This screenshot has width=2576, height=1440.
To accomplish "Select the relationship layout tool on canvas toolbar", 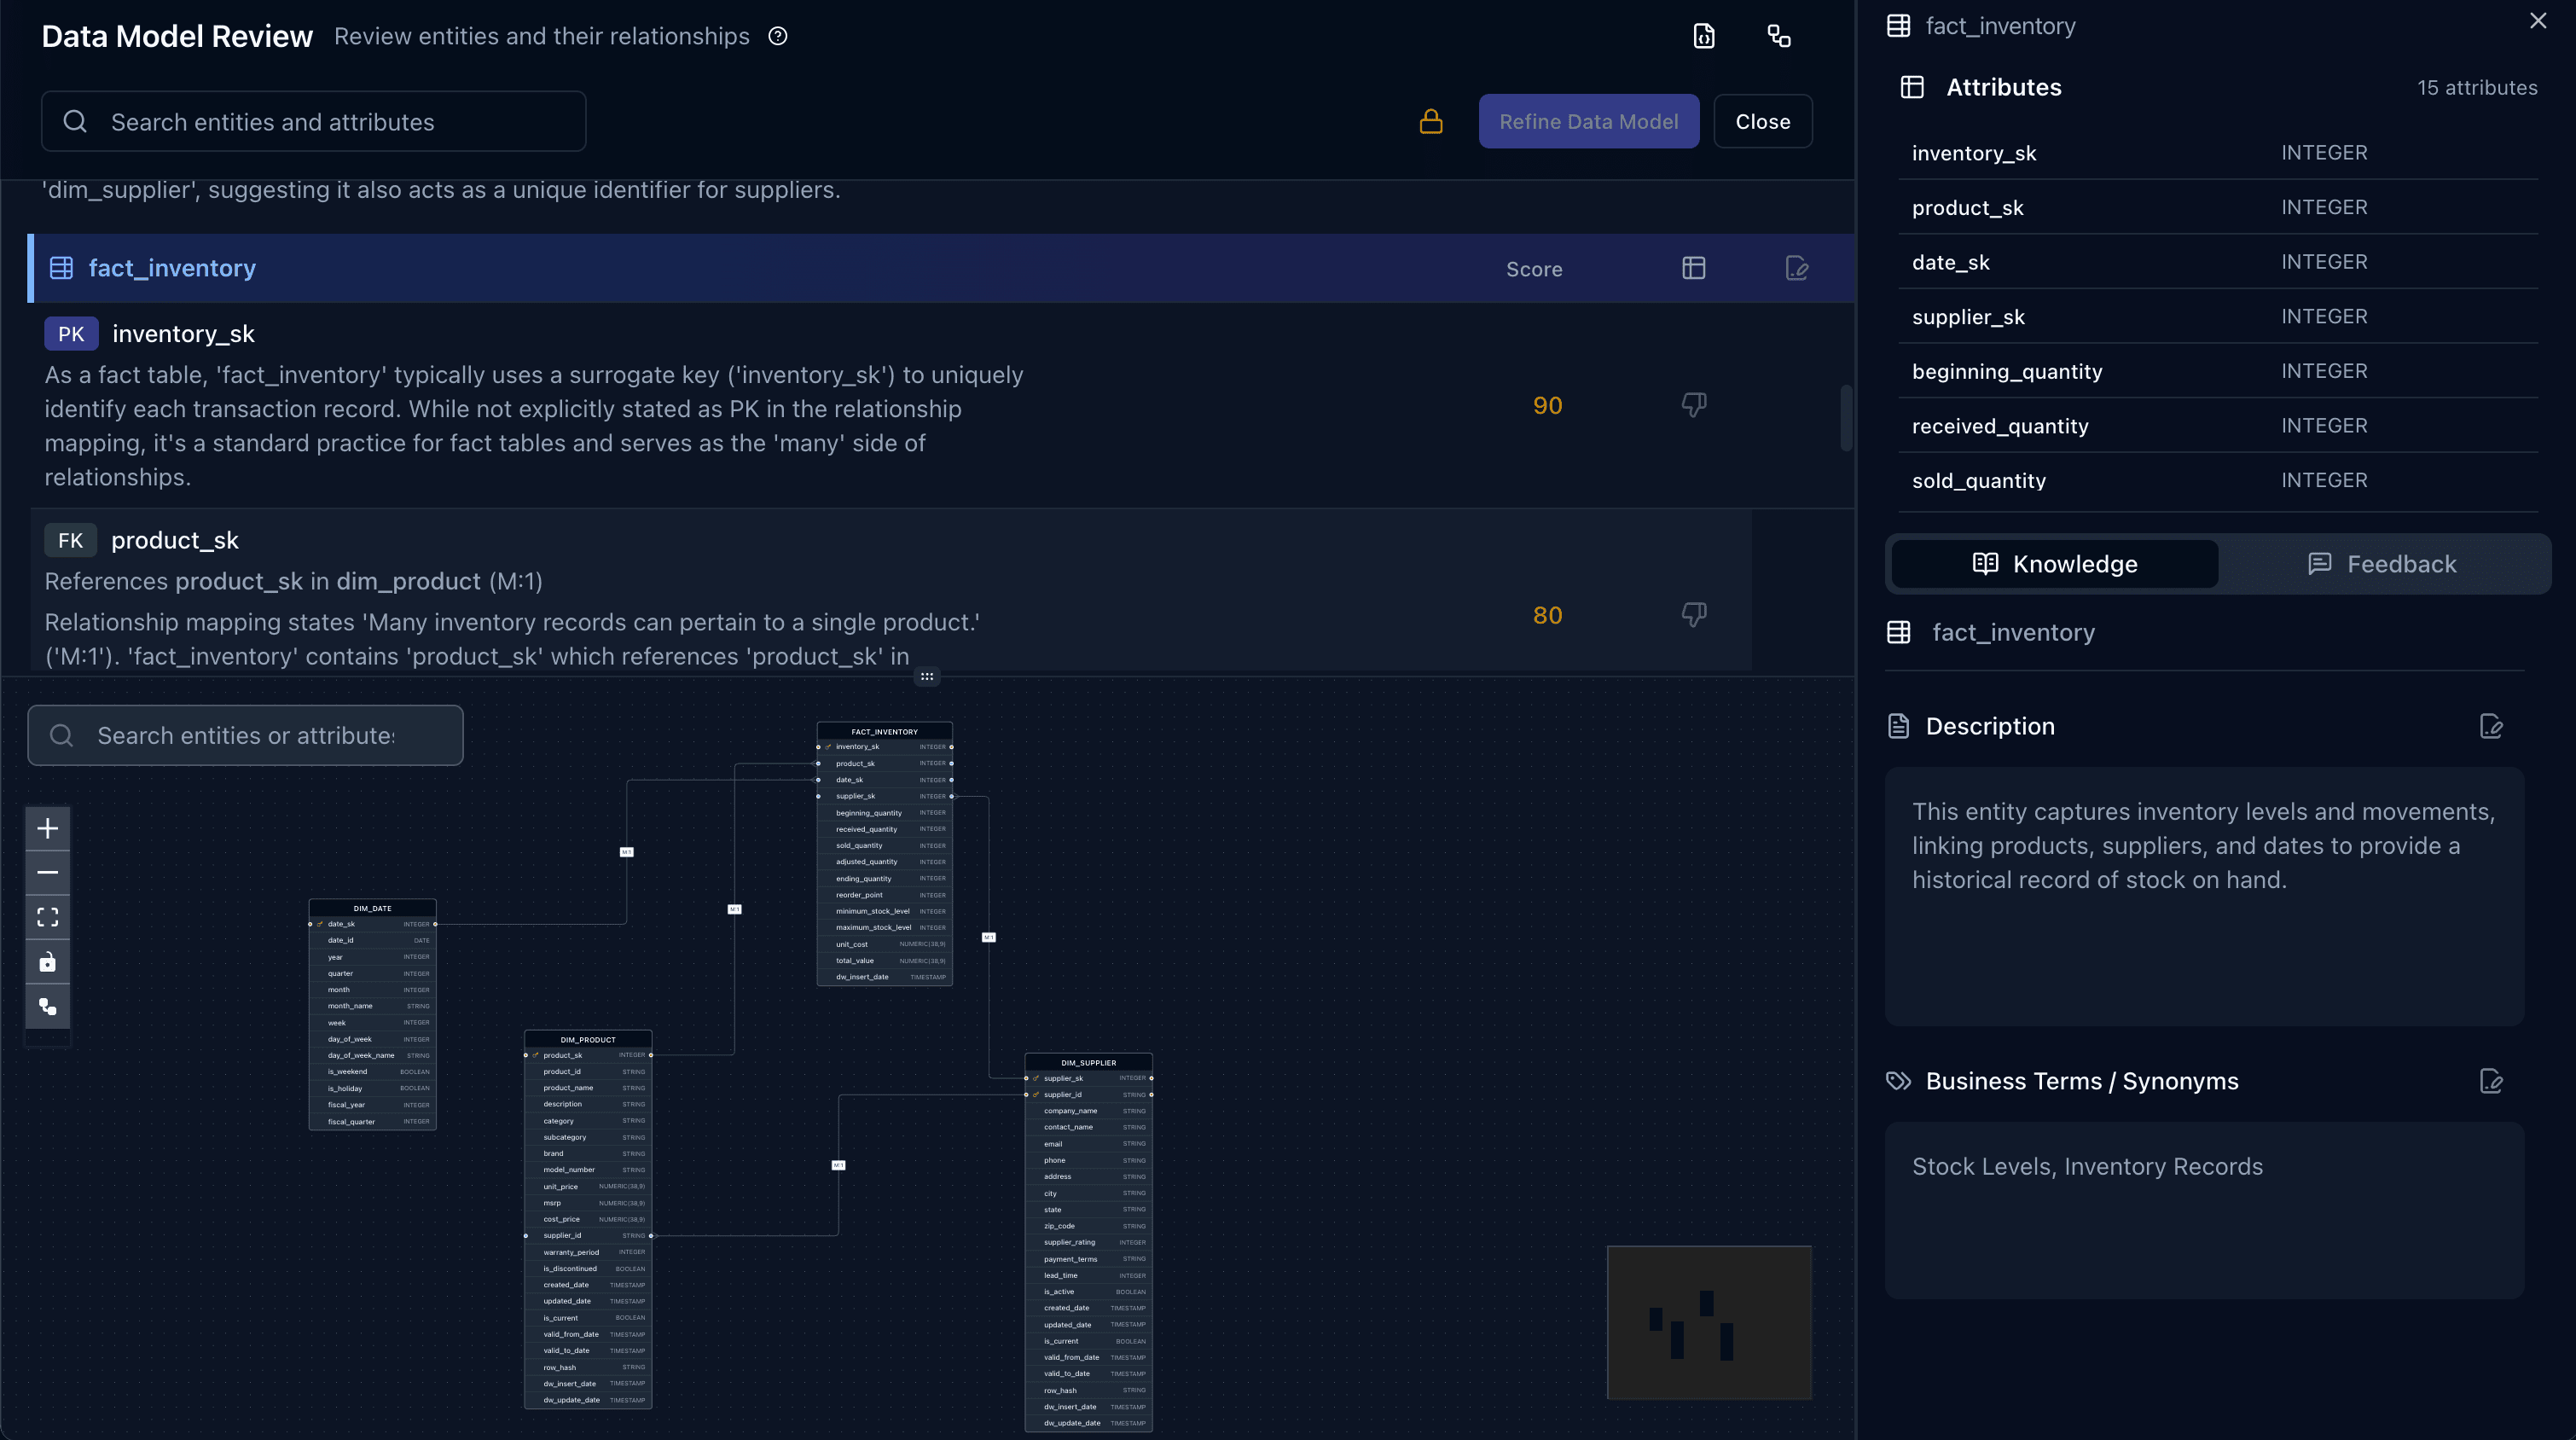I will [x=47, y=1007].
